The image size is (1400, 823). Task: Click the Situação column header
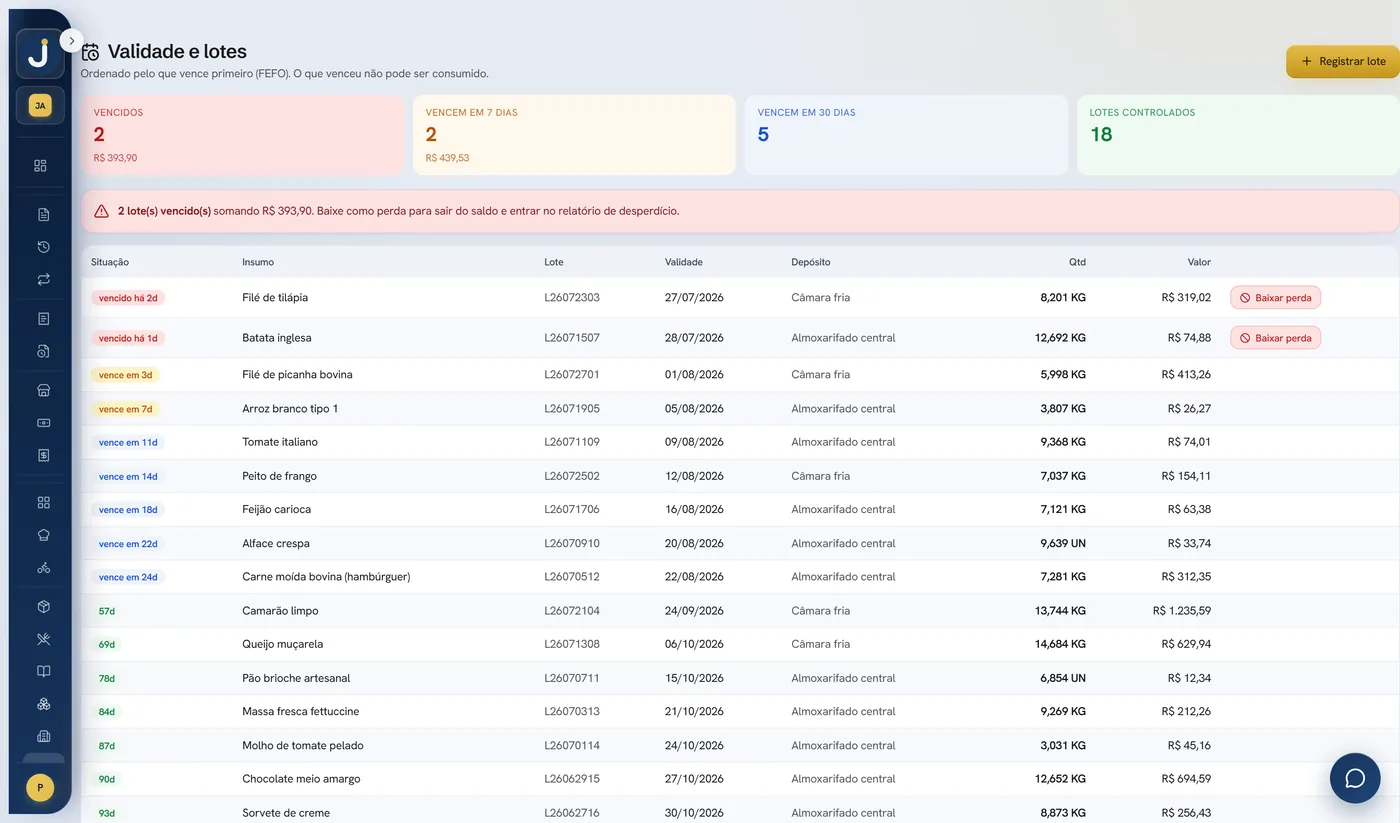pyautogui.click(x=110, y=262)
